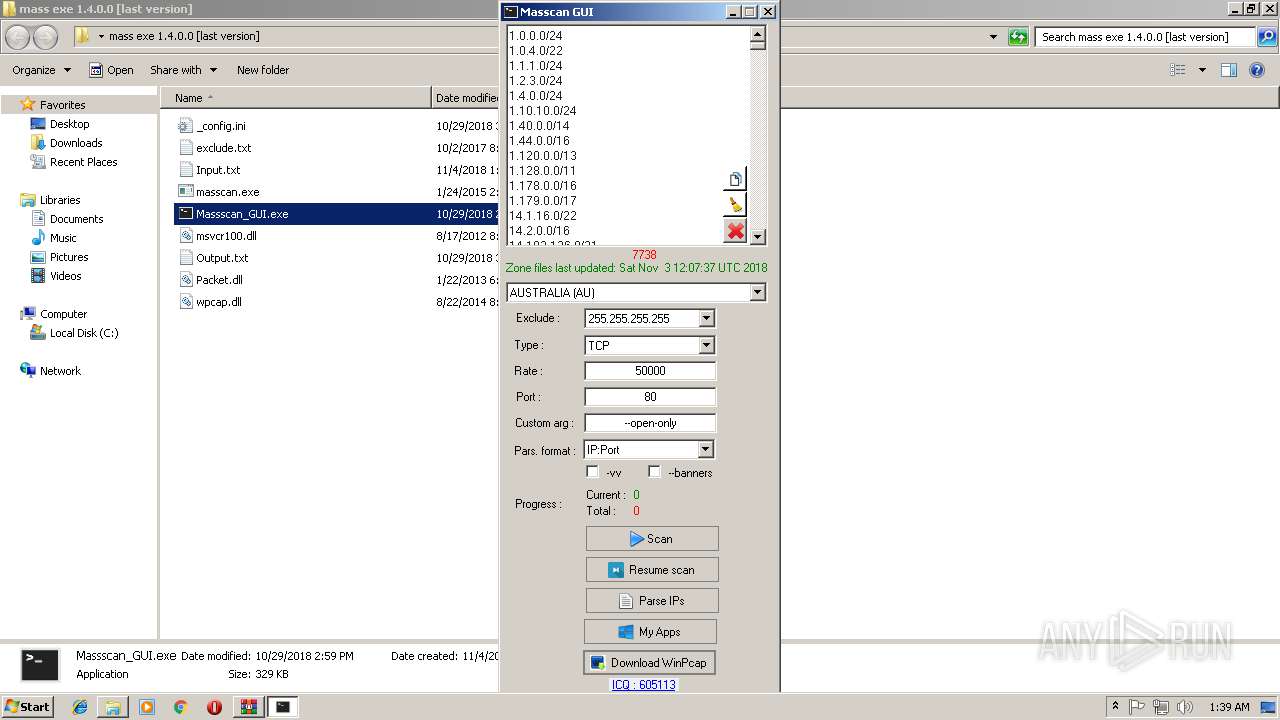Screen dimensions: 1280x720
Task: Click the IP list scrollbar up arrow
Action: tap(757, 34)
